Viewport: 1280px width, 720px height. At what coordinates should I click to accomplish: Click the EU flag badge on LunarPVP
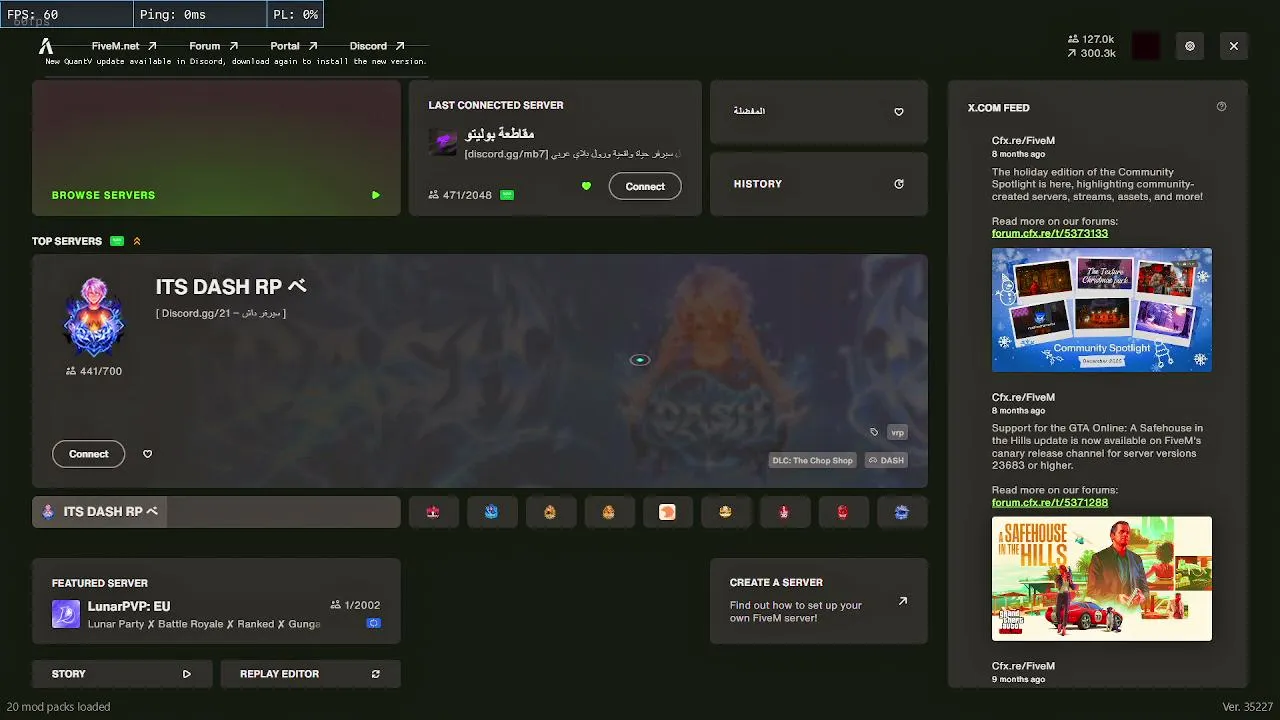click(373, 623)
